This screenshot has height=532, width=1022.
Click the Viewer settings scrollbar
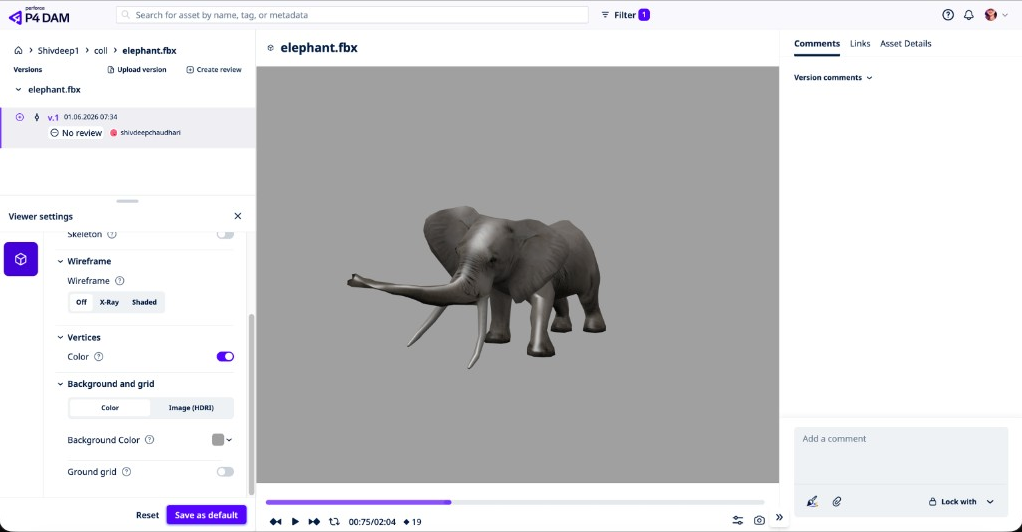[x=252, y=404]
